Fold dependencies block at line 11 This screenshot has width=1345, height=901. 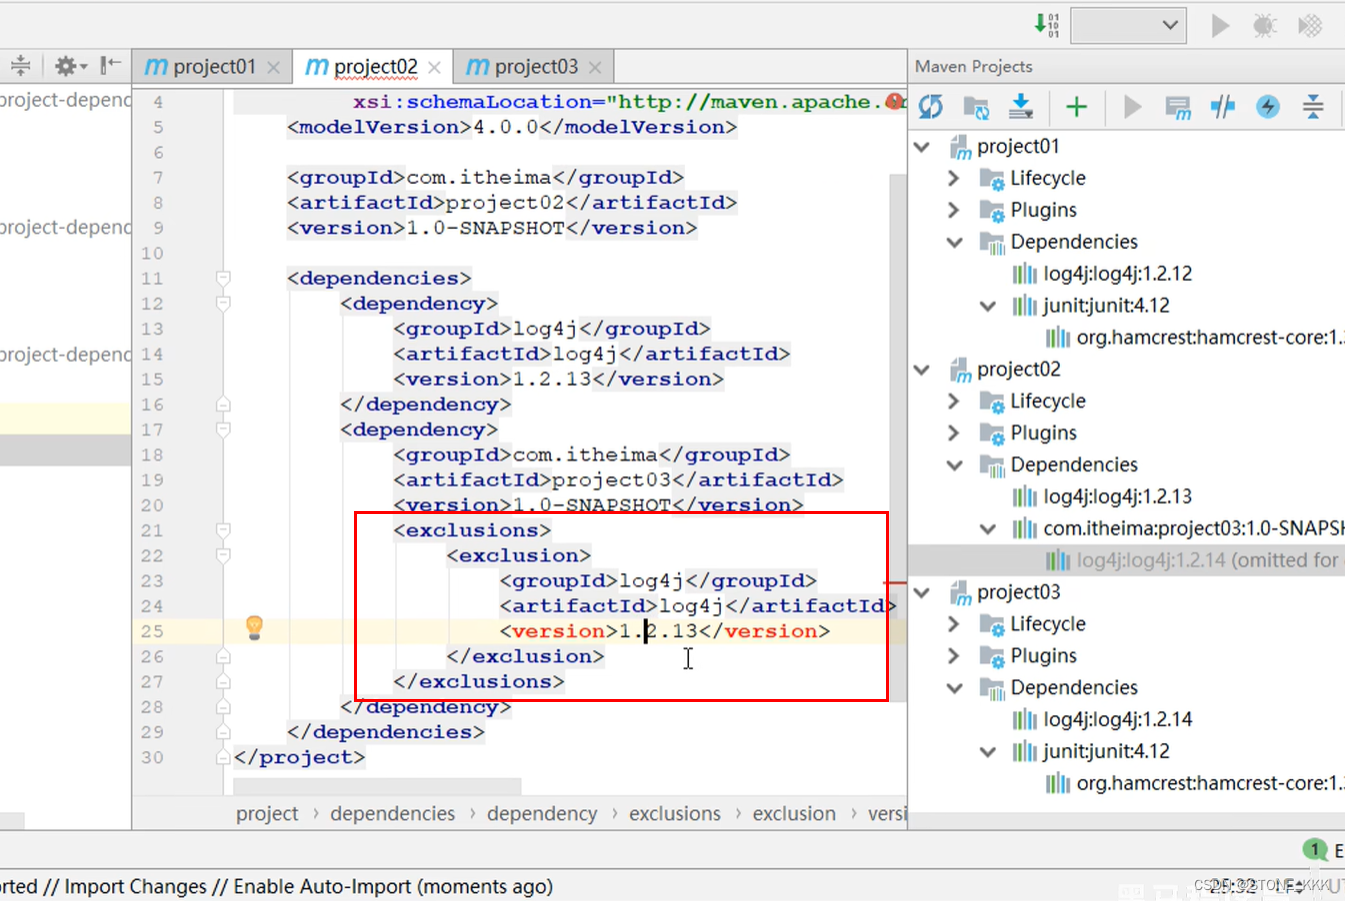[223, 278]
